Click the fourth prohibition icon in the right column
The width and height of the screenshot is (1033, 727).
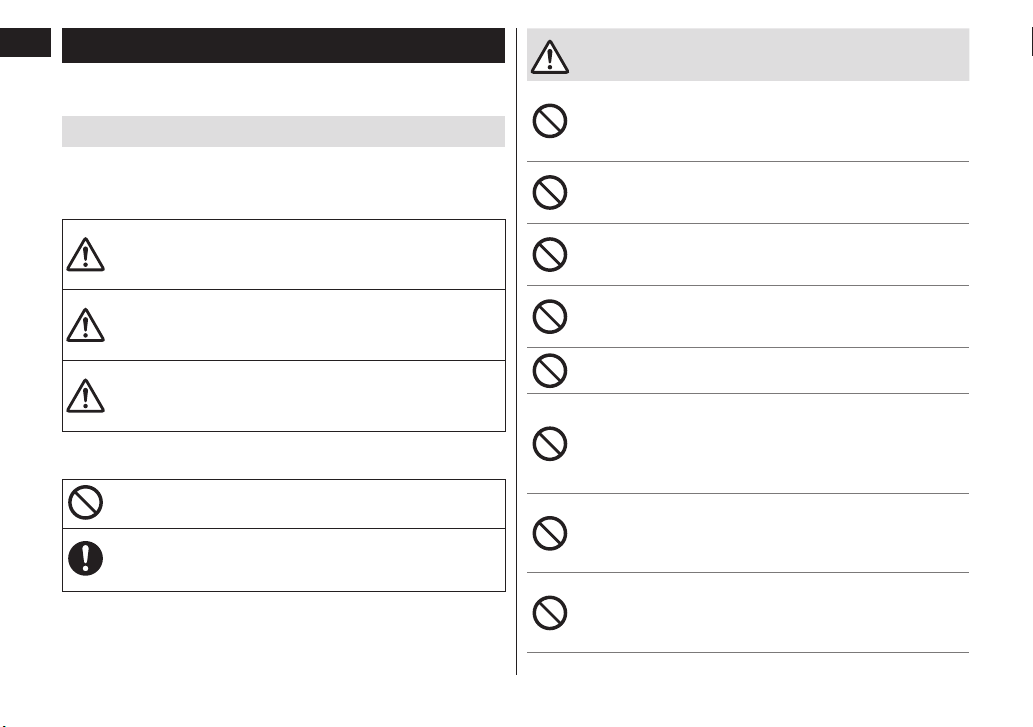pos(549,317)
